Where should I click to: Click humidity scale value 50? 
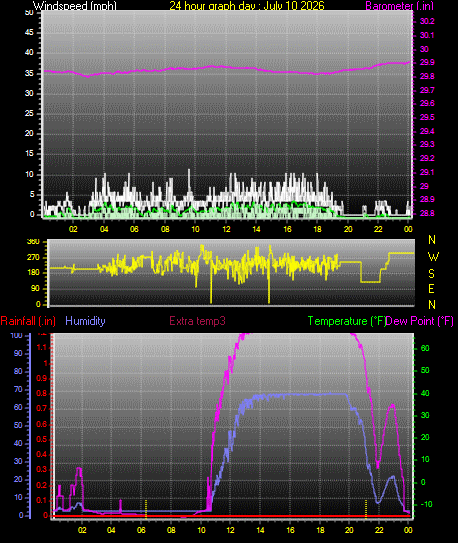pyautogui.click(x=18, y=425)
